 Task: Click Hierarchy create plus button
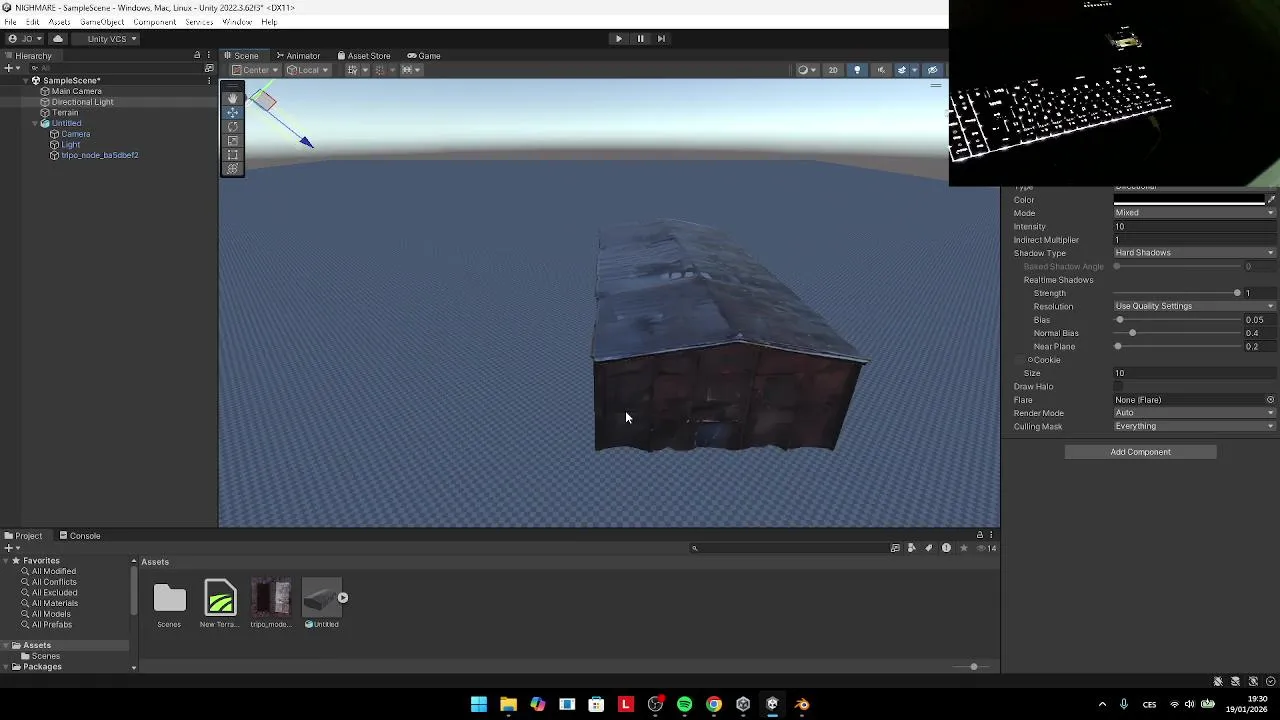click(9, 68)
